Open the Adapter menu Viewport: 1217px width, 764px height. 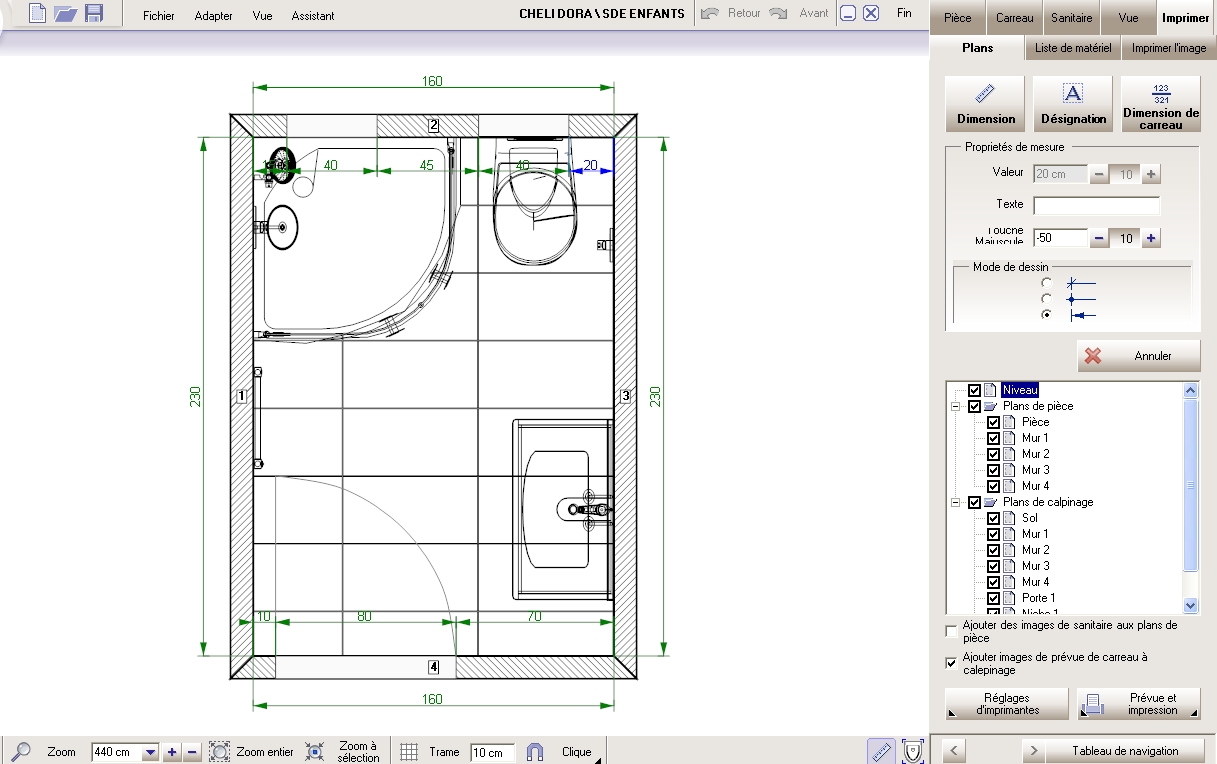pos(214,16)
